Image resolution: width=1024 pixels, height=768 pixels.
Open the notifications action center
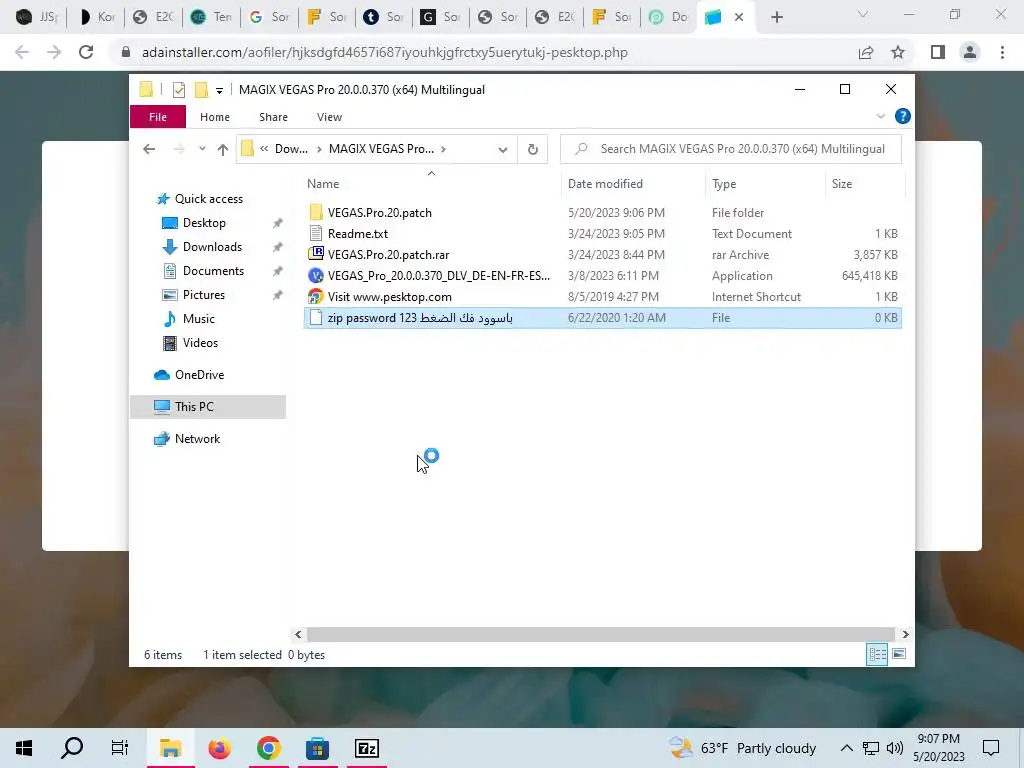[991, 748]
